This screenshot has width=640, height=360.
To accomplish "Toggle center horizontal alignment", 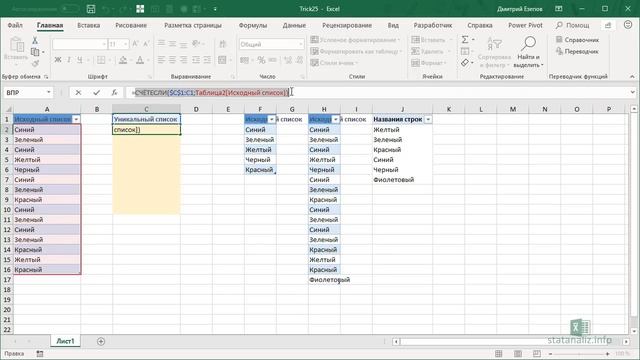I will [x=173, y=60].
